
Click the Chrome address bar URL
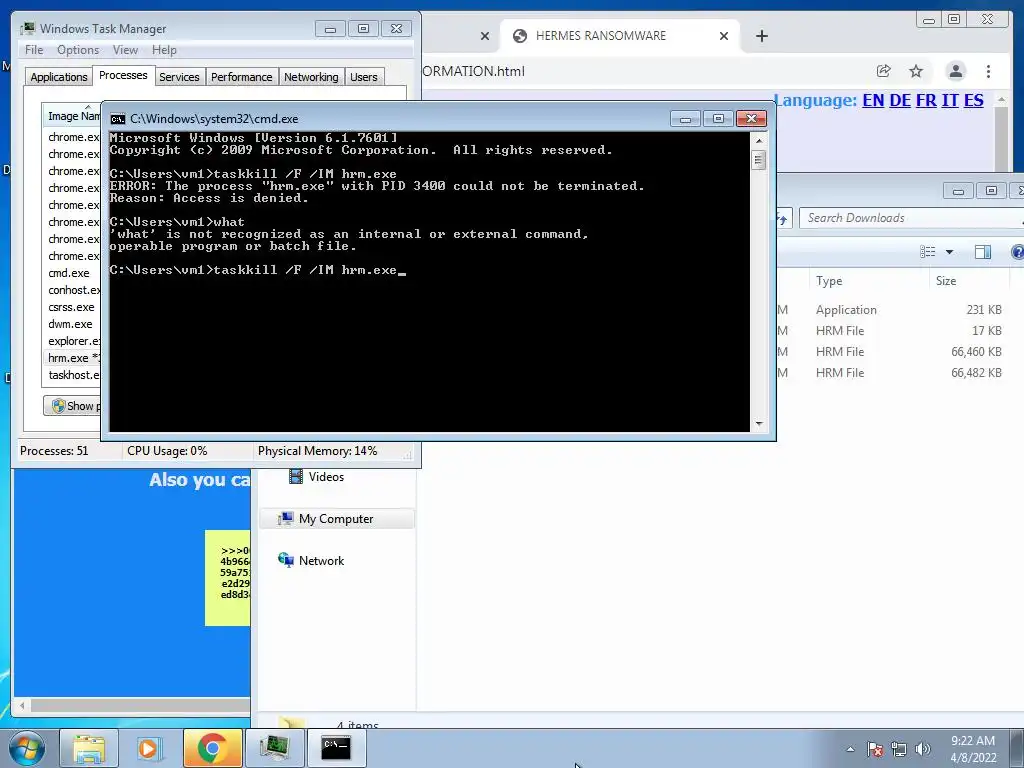tap(473, 71)
